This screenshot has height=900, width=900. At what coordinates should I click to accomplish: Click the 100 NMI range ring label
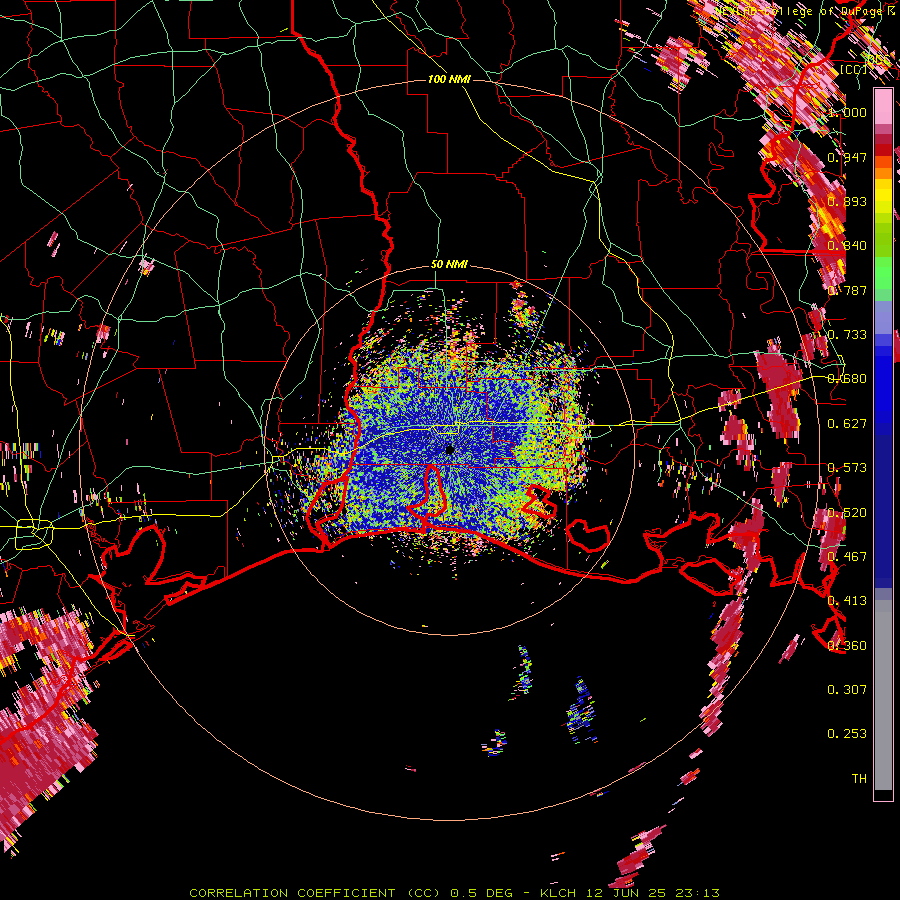449,79
